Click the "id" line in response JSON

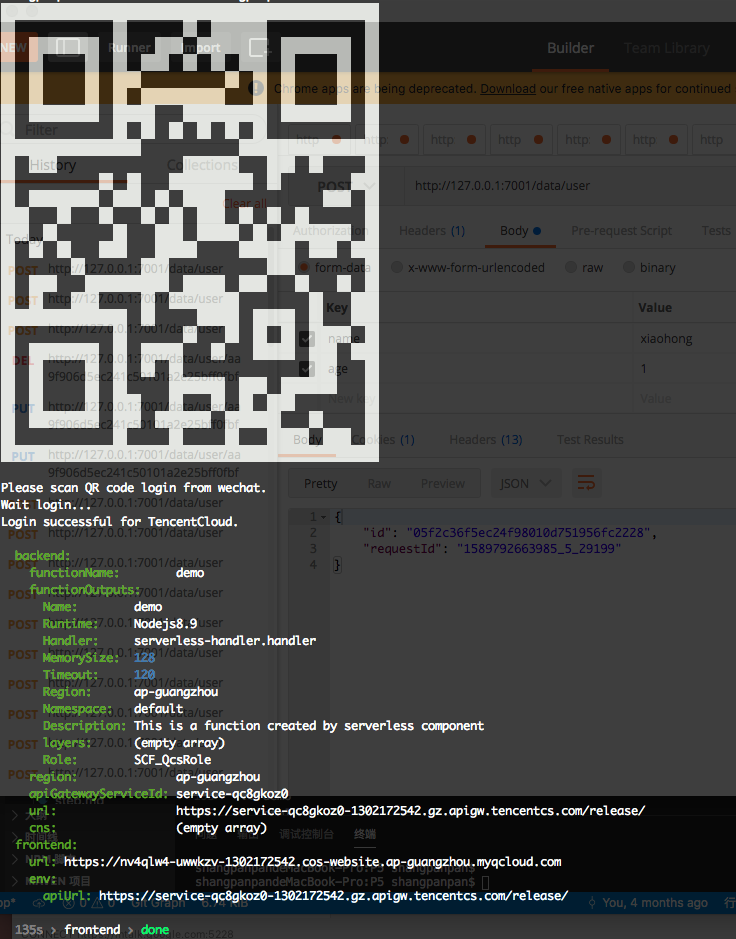pos(510,533)
